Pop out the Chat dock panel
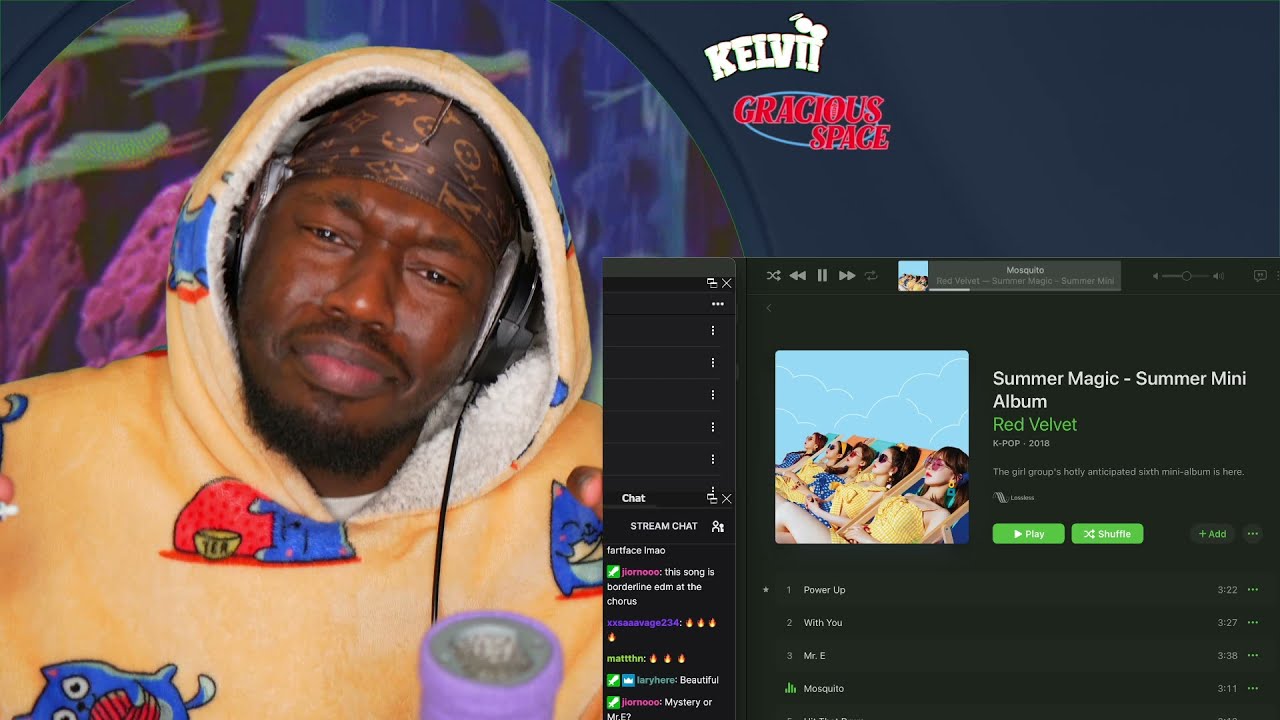This screenshot has height=720, width=1280. click(712, 498)
